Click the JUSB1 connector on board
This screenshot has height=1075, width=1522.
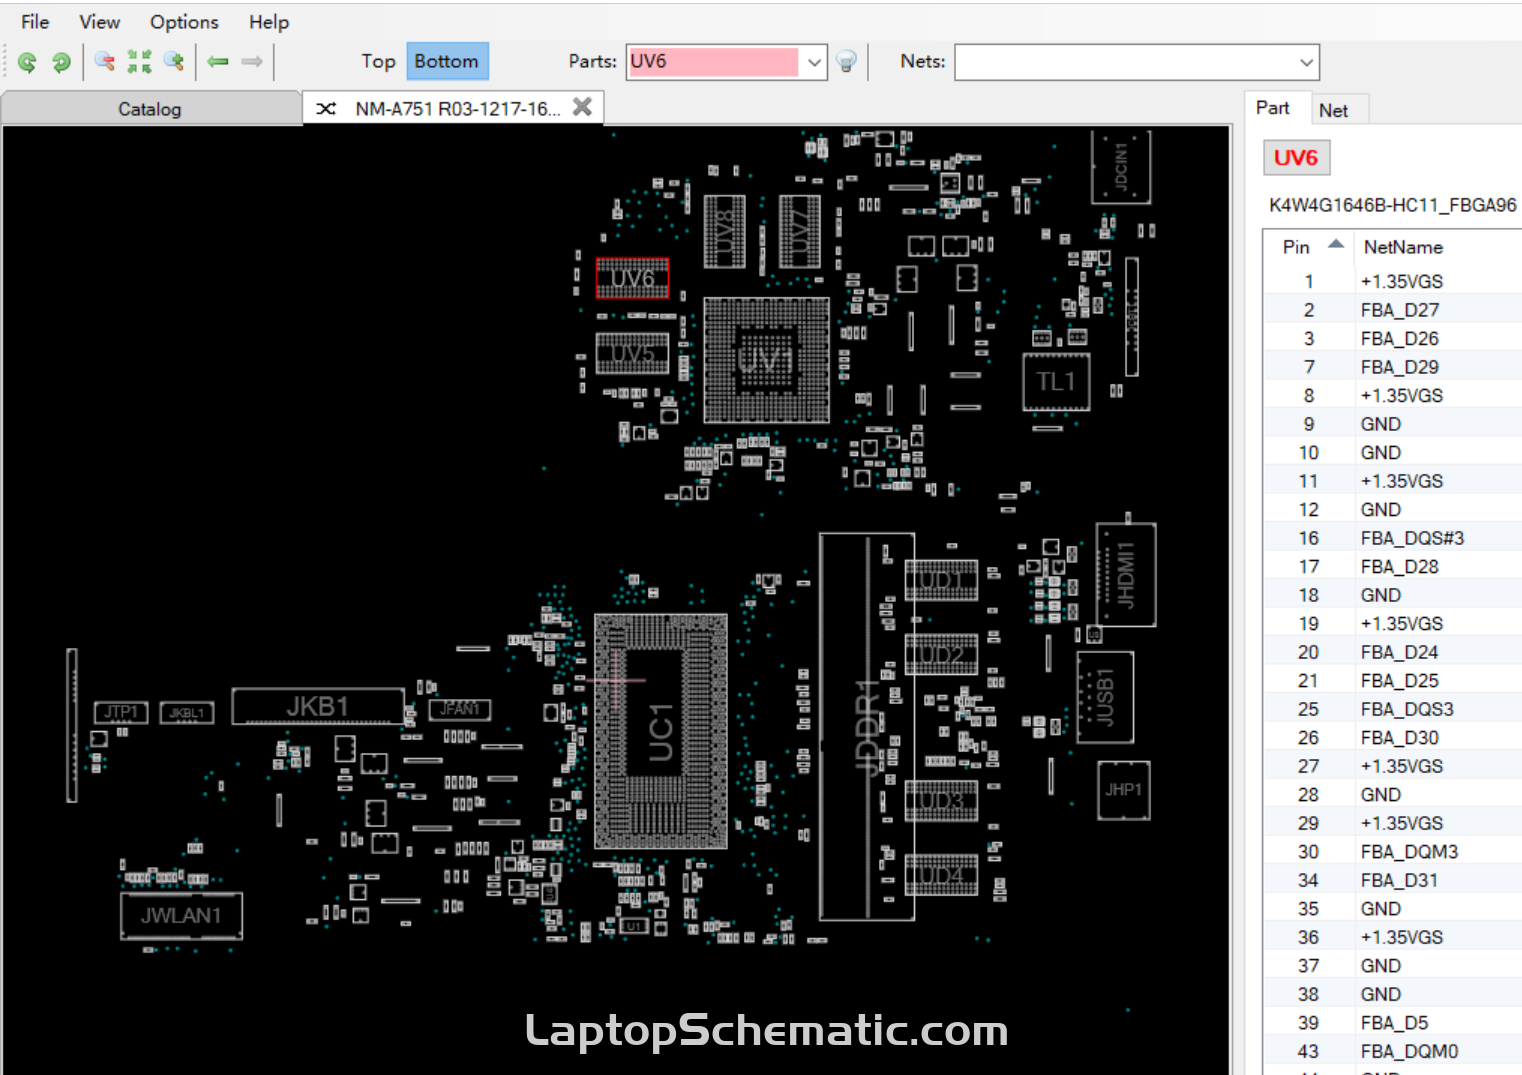[x=1105, y=697]
